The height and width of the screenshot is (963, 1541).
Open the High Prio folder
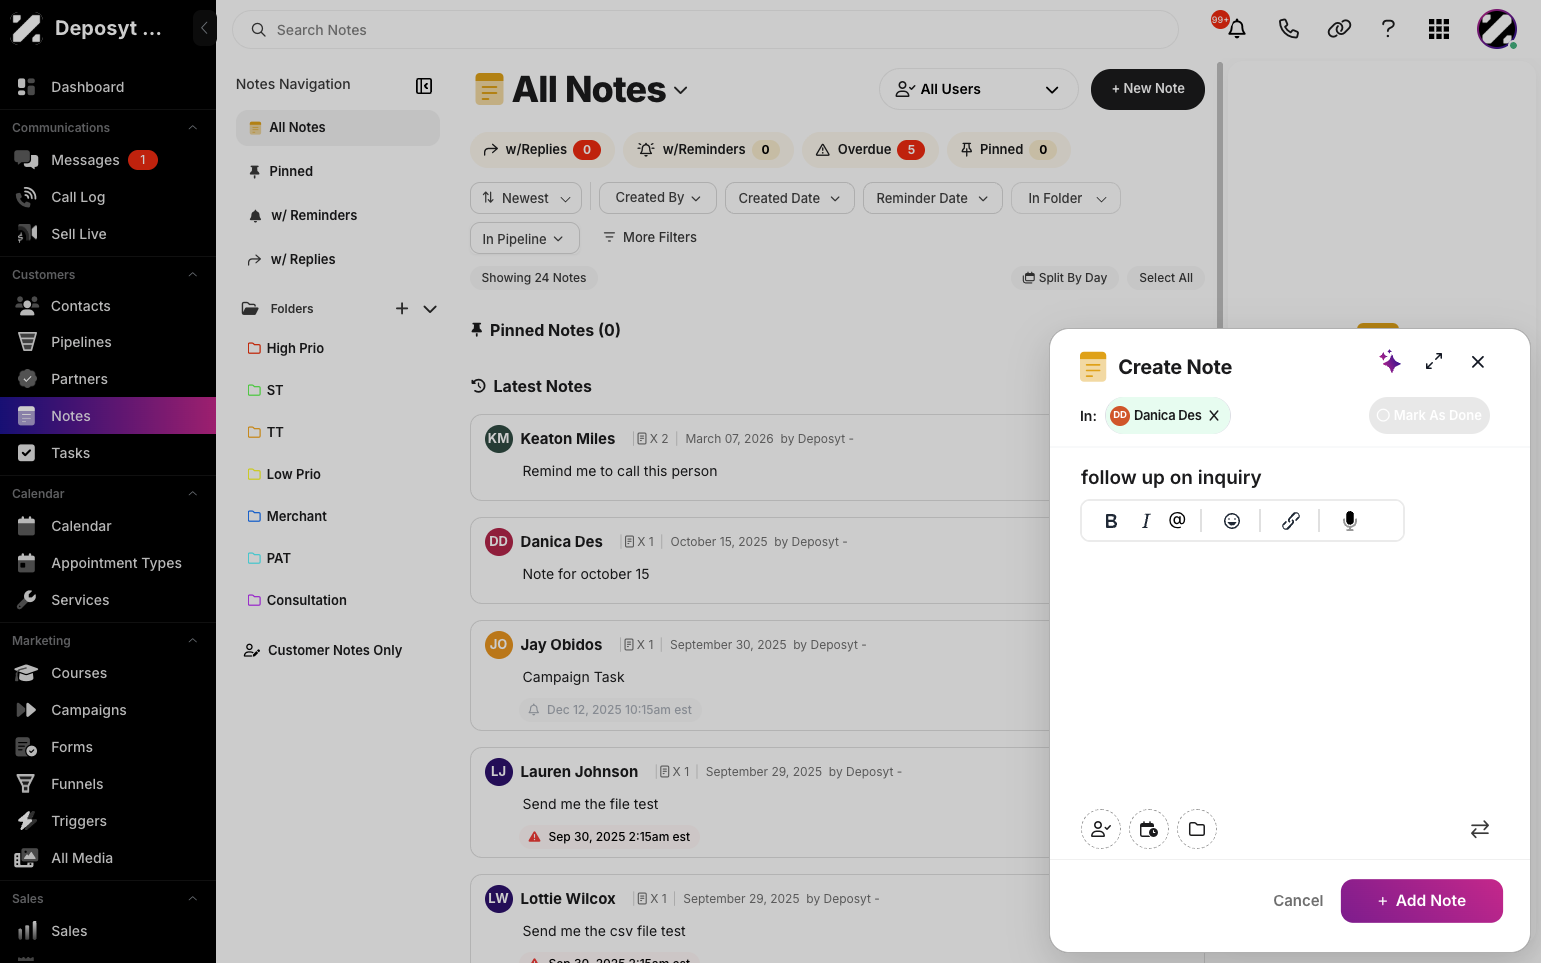(286, 348)
